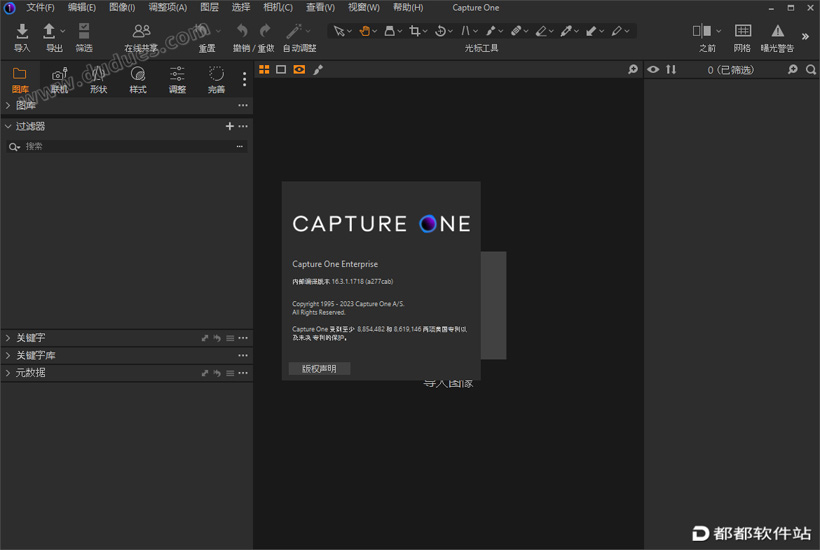Select the Annotations pencil tool
This screenshot has height=550, width=820.
pyautogui.click(x=617, y=31)
